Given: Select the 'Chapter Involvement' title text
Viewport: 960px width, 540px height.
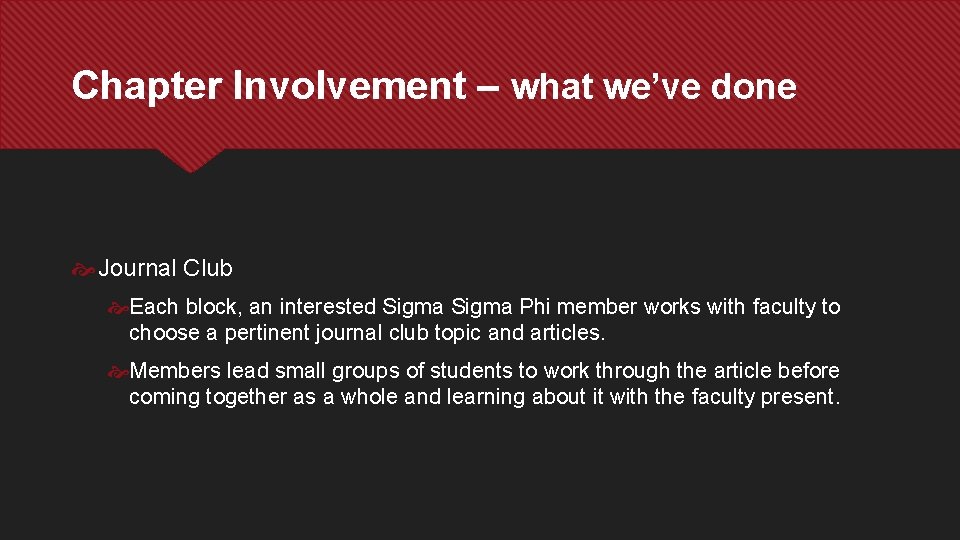Looking at the screenshot, I should pyautogui.click(x=269, y=86).
